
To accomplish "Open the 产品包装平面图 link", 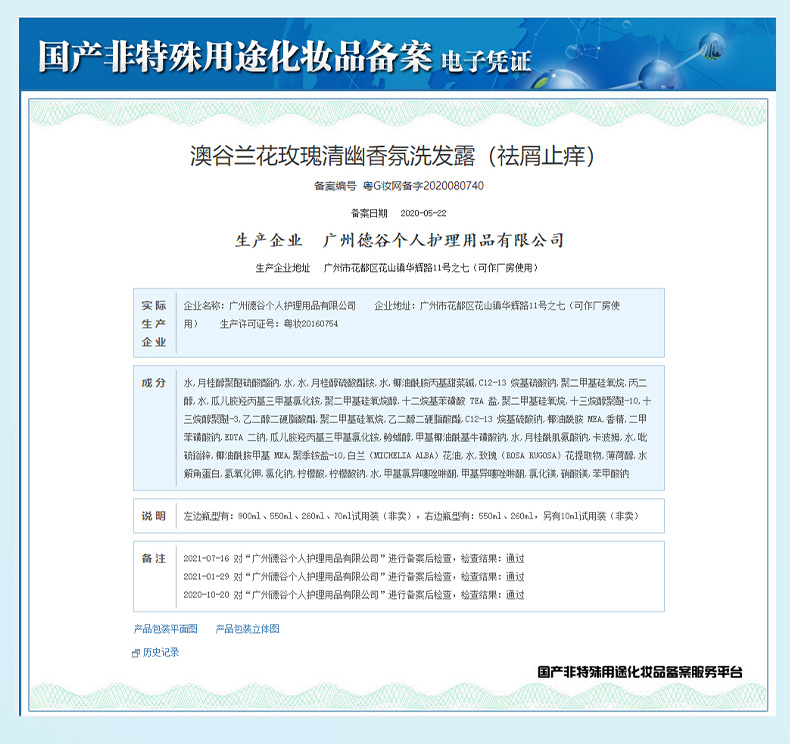I will (x=165, y=629).
